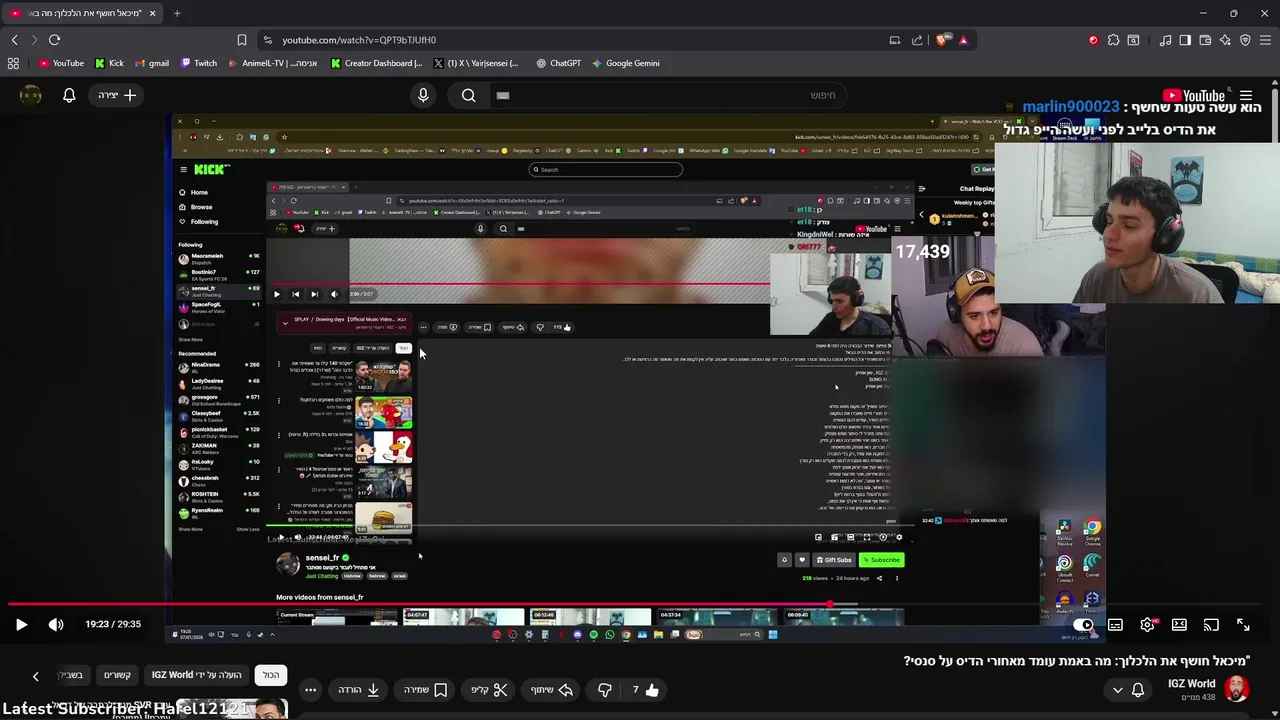The width and height of the screenshot is (1280, 720).
Task: Open the extensions puzzle-piece menu
Action: point(1113,40)
